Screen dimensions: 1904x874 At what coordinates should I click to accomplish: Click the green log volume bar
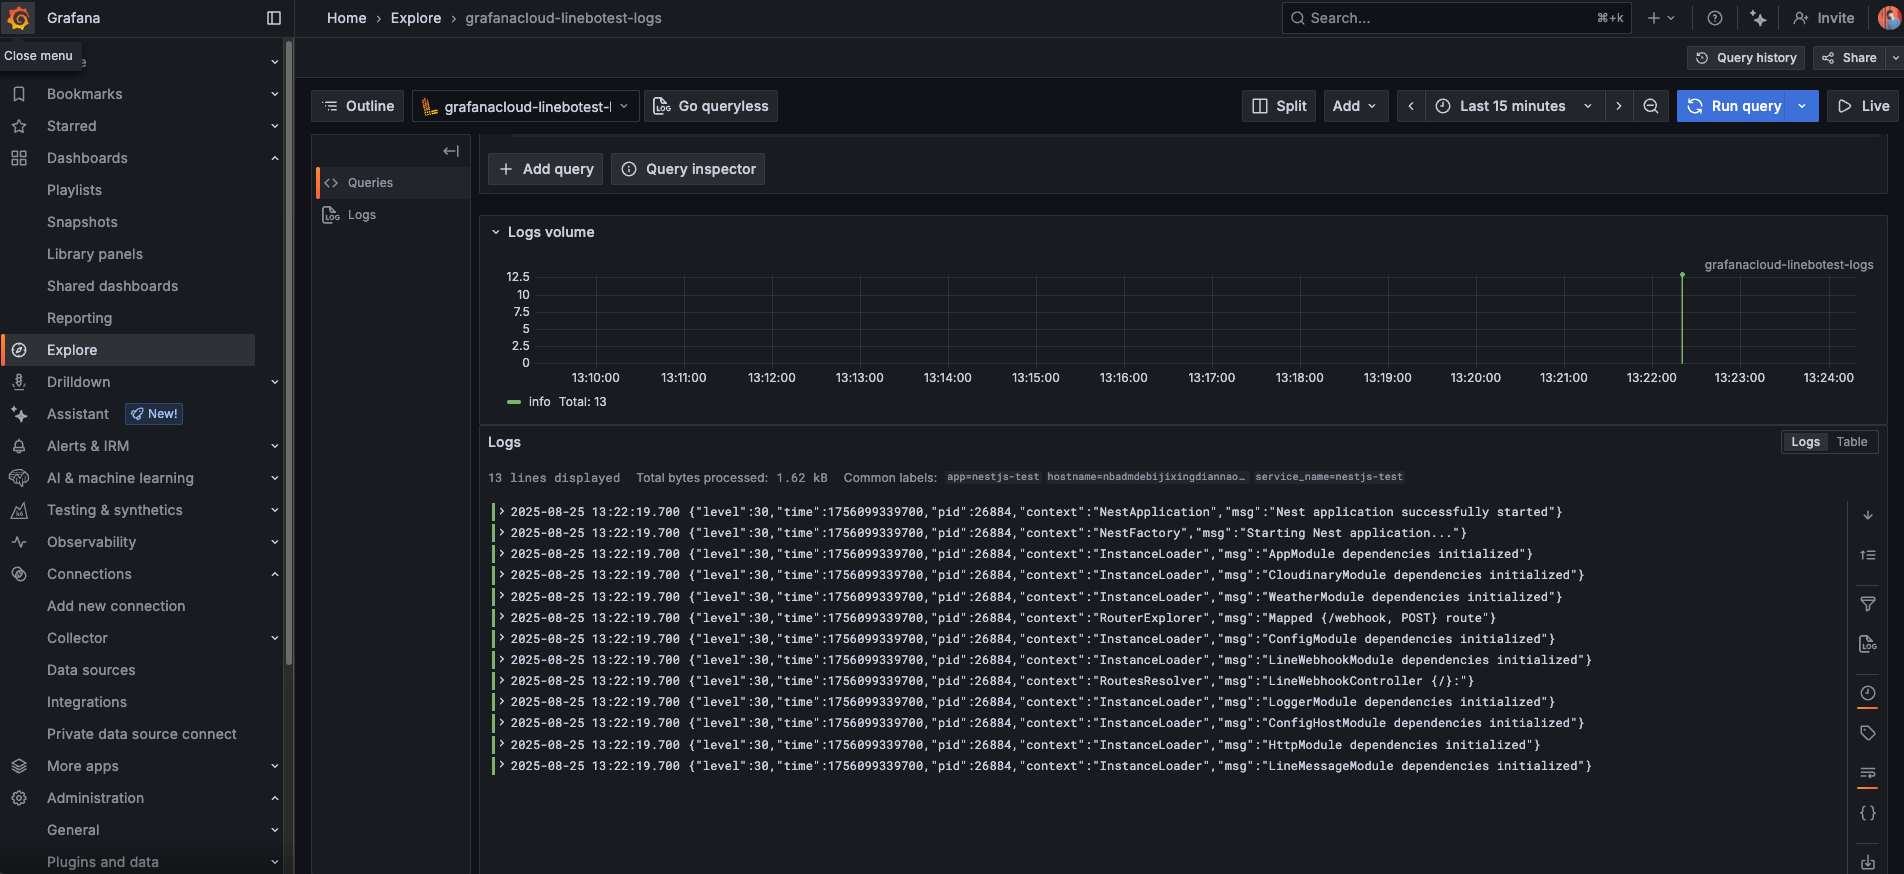pos(1682,318)
